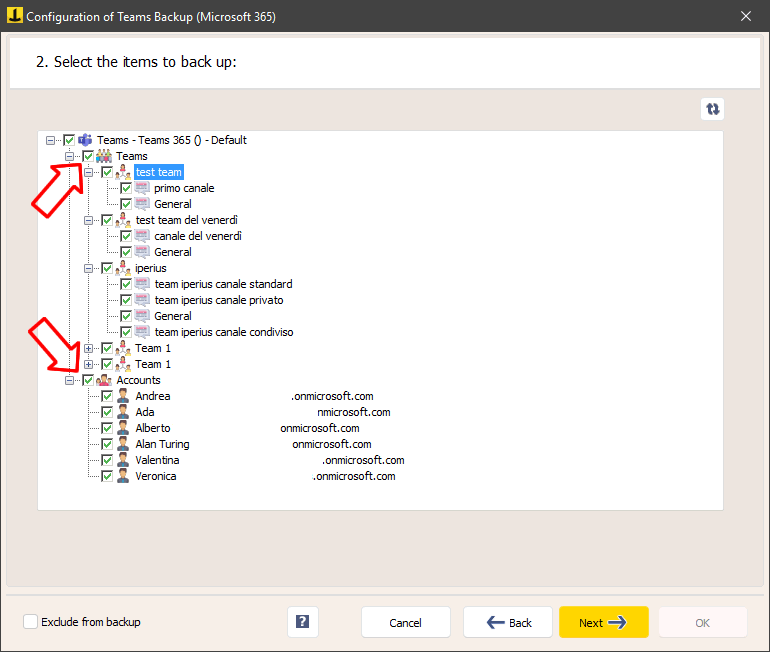770x652 pixels.
Task: Click the team icon beside test team del venerdì
Action: [123, 220]
